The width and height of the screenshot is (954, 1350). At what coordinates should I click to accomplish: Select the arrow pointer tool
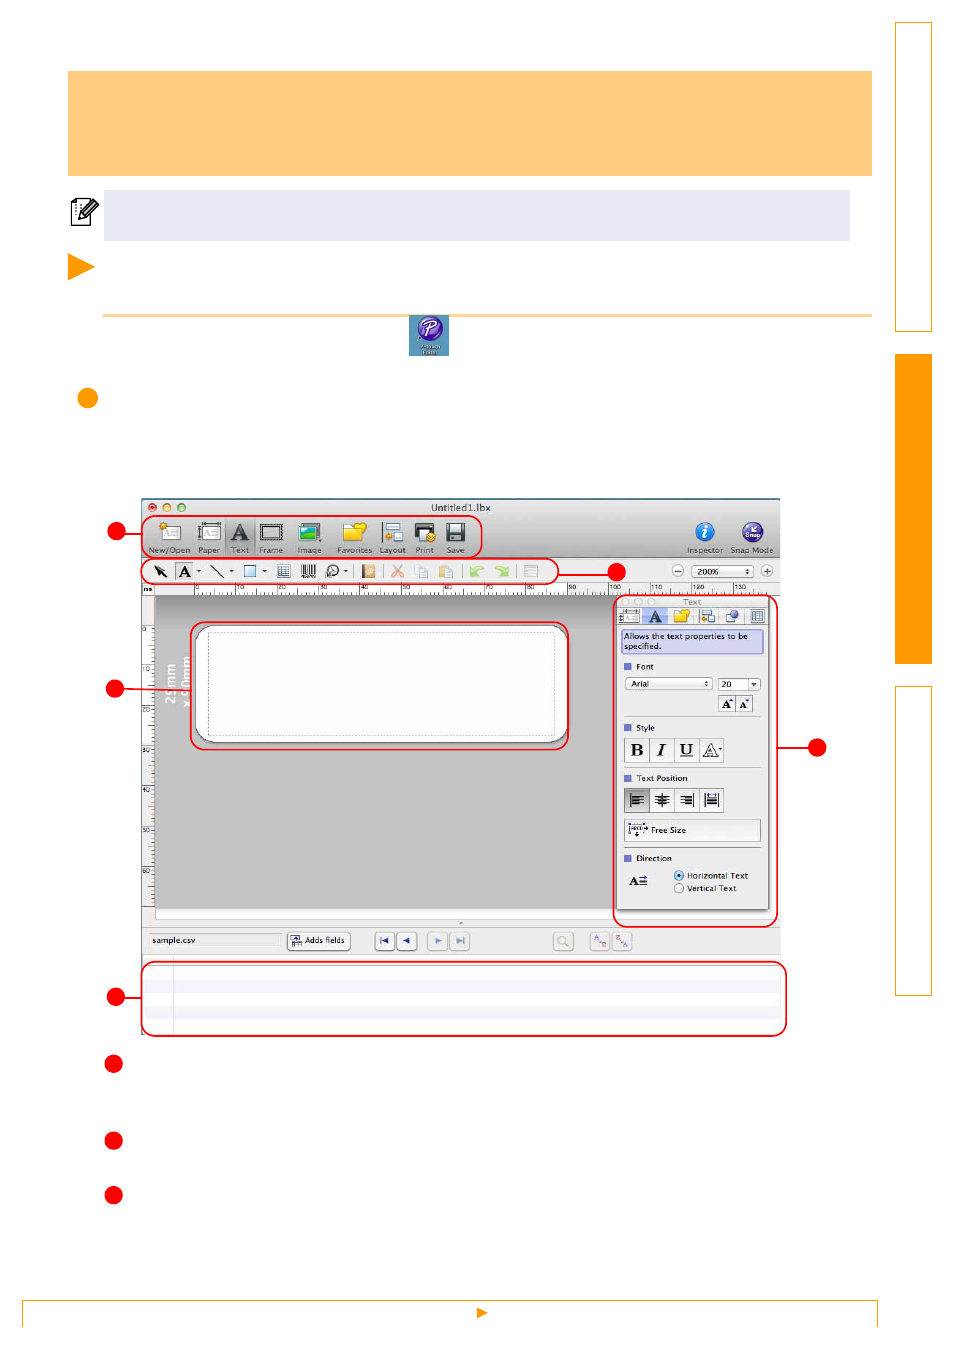(x=160, y=571)
